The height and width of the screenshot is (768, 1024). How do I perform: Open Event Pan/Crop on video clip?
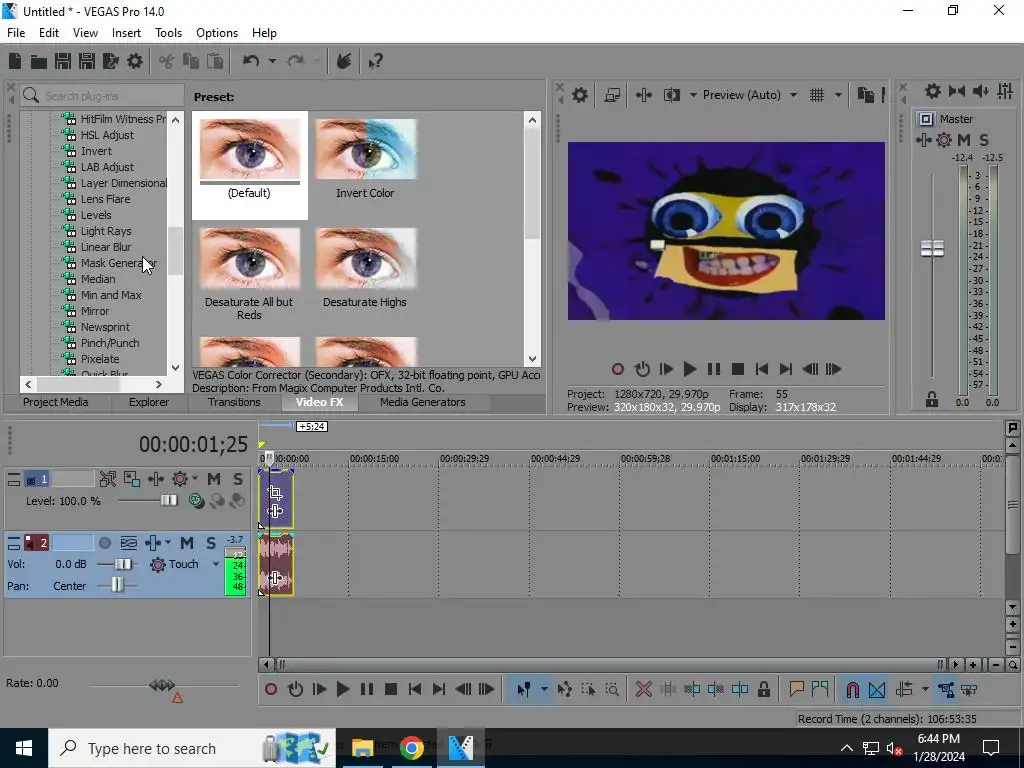[x=275, y=492]
